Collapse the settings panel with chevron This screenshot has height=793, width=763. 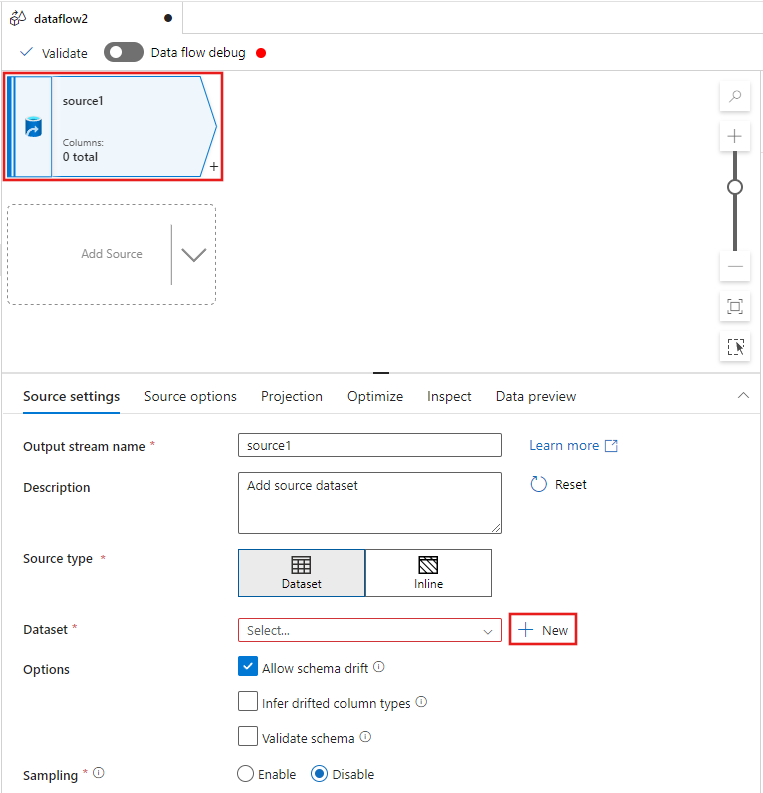coord(743,395)
